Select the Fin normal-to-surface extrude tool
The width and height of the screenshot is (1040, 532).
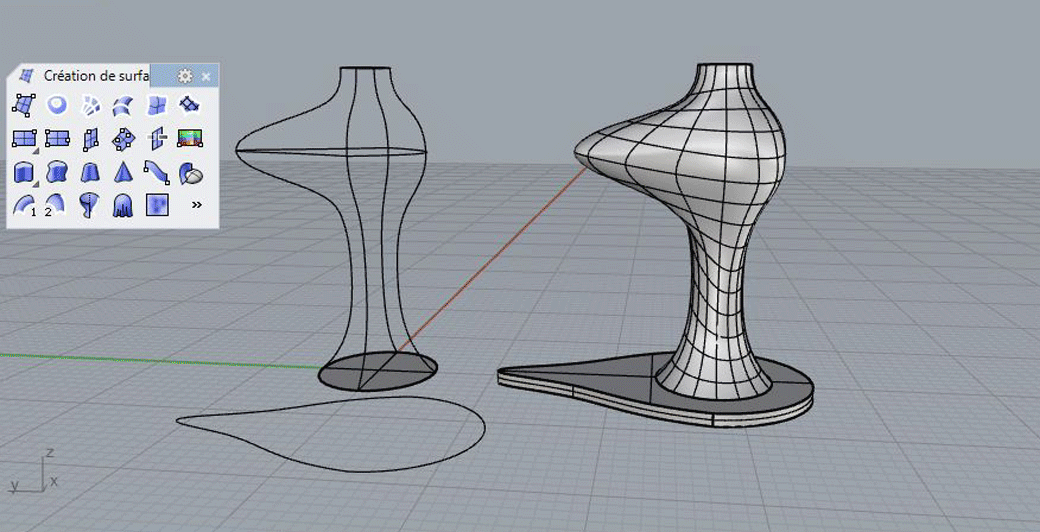click(190, 173)
